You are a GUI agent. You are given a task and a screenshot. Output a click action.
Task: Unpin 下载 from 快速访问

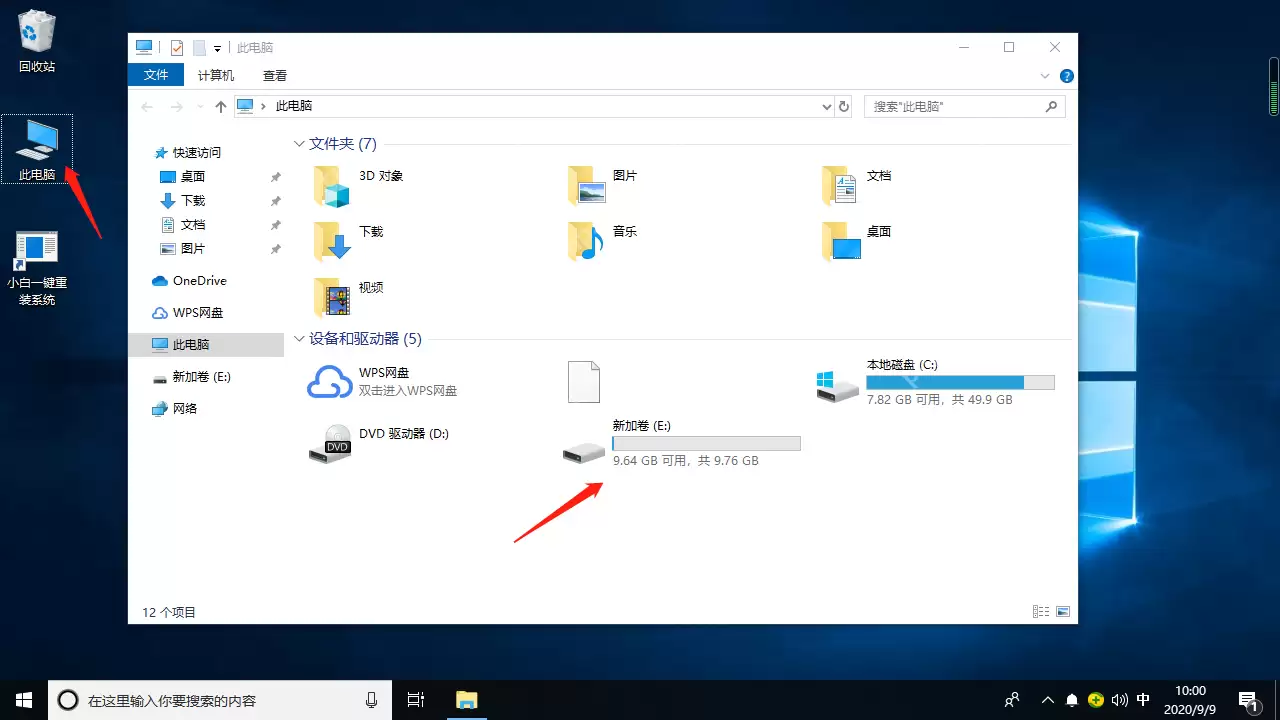click(x=275, y=200)
